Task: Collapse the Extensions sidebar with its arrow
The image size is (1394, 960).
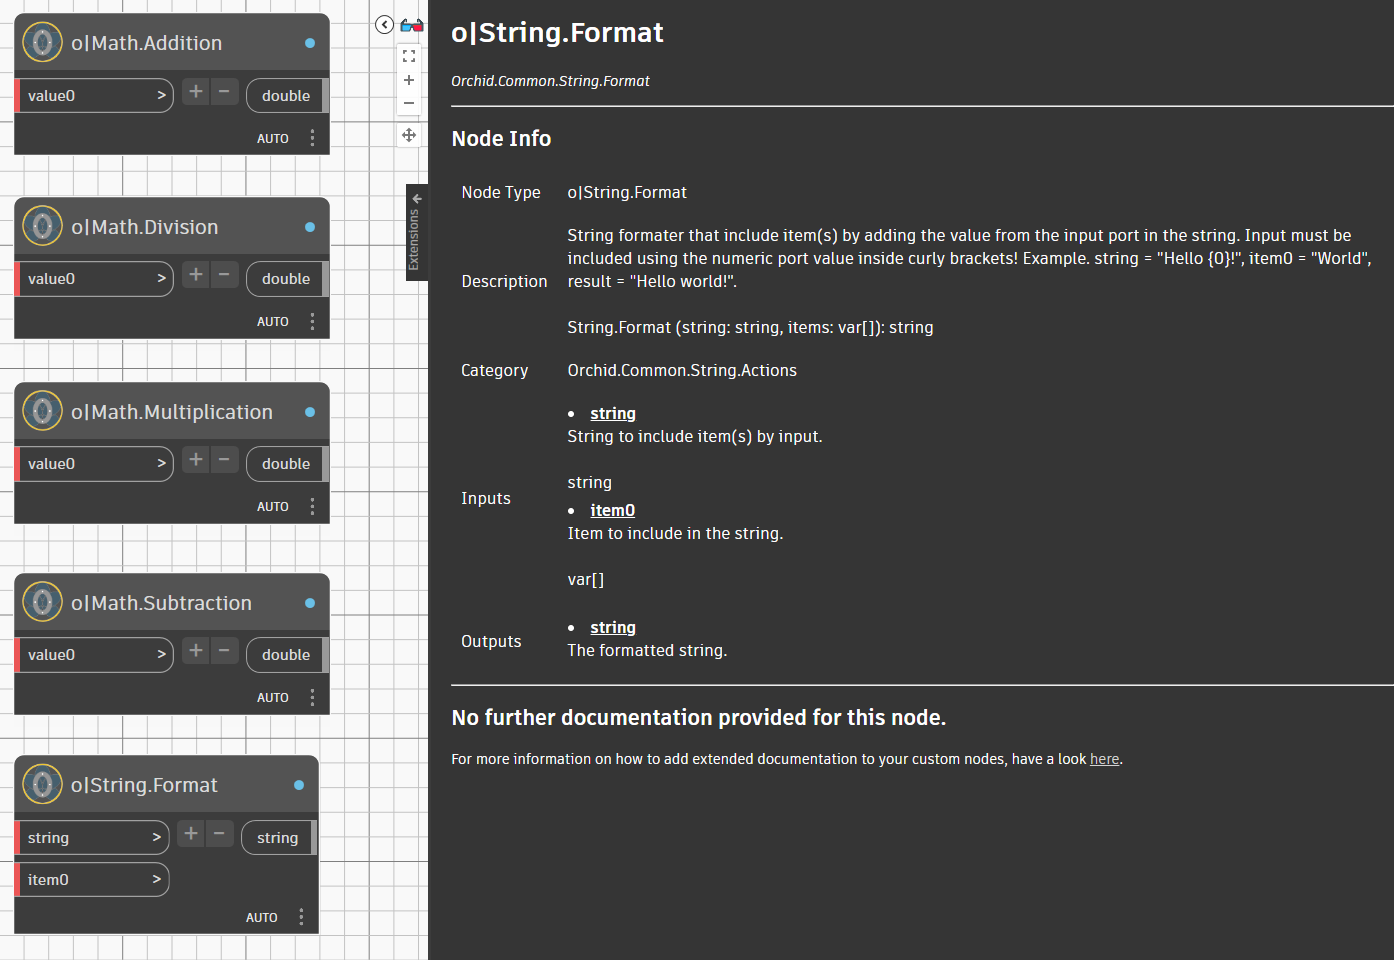Action: tap(417, 199)
